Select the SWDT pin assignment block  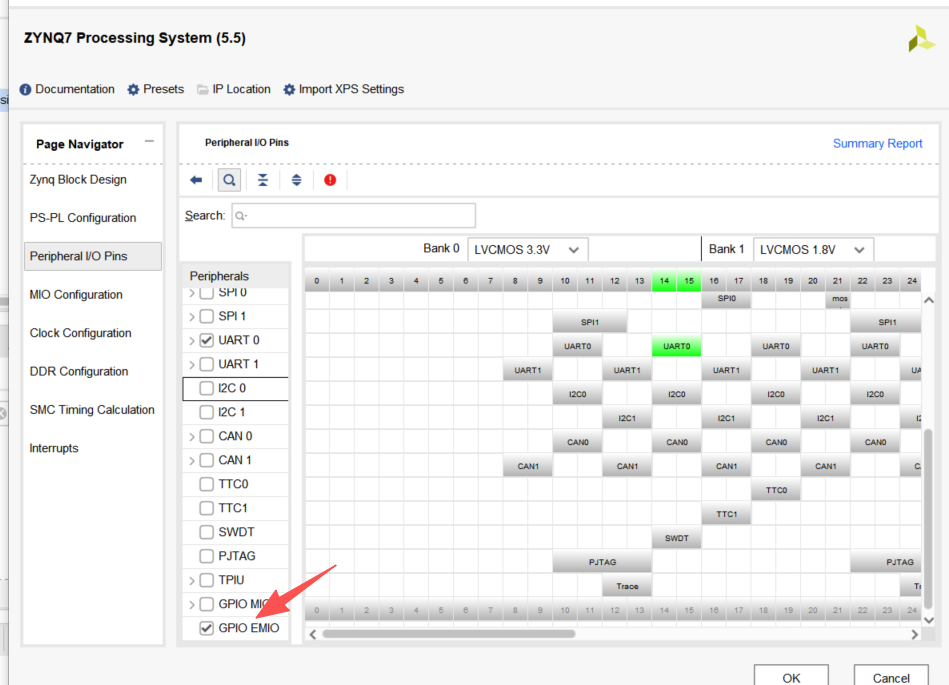[677, 538]
